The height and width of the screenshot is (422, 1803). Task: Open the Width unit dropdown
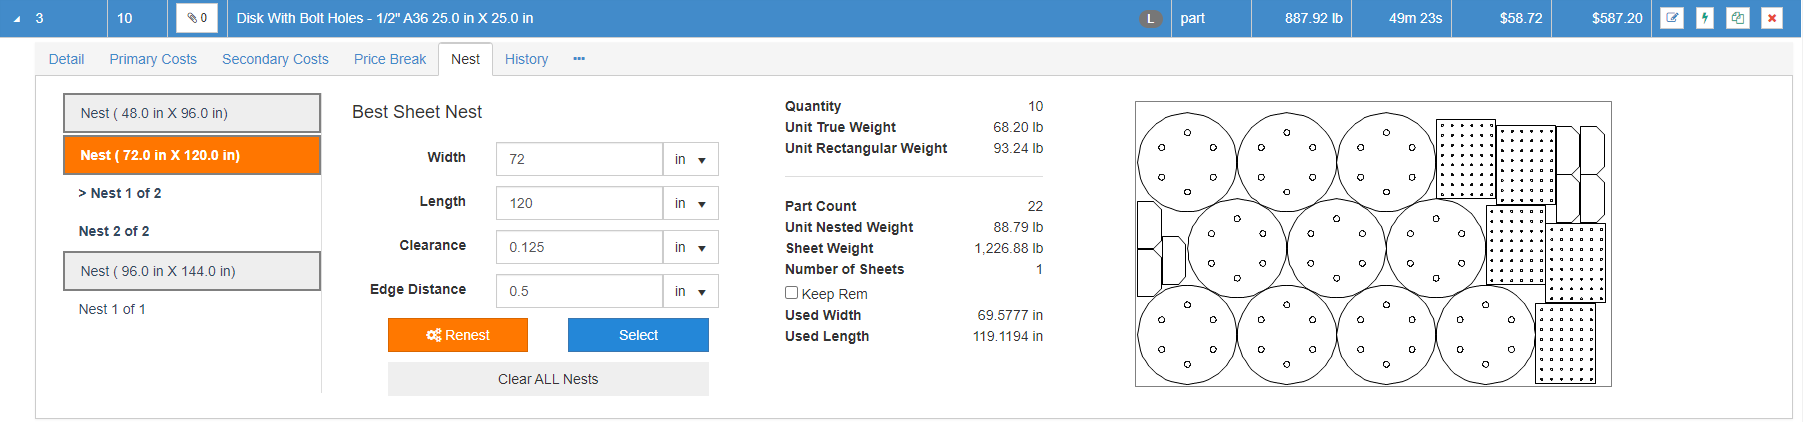click(690, 159)
